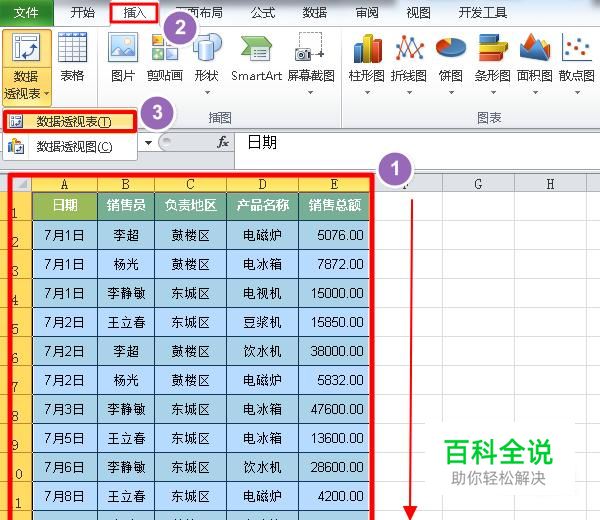
Task: Switch to the 审阅 review tab
Action: (367, 13)
